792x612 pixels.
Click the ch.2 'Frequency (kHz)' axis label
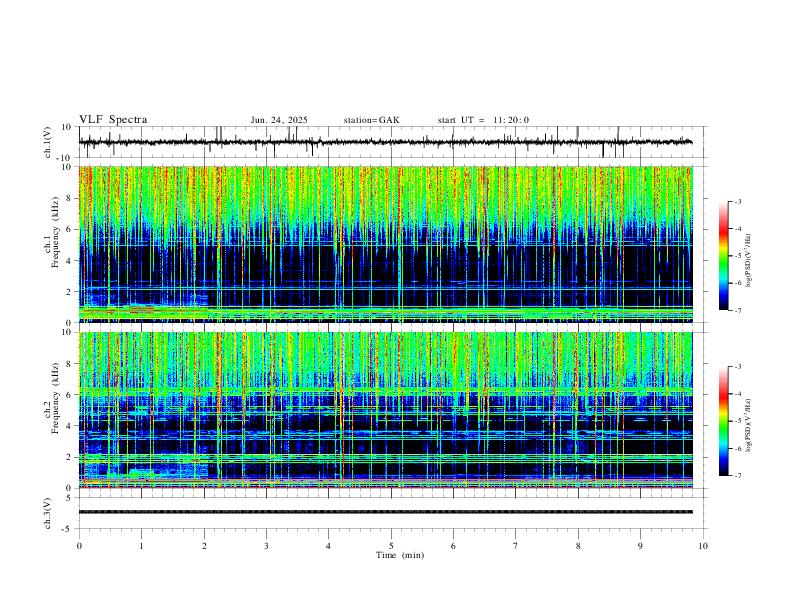[55, 398]
